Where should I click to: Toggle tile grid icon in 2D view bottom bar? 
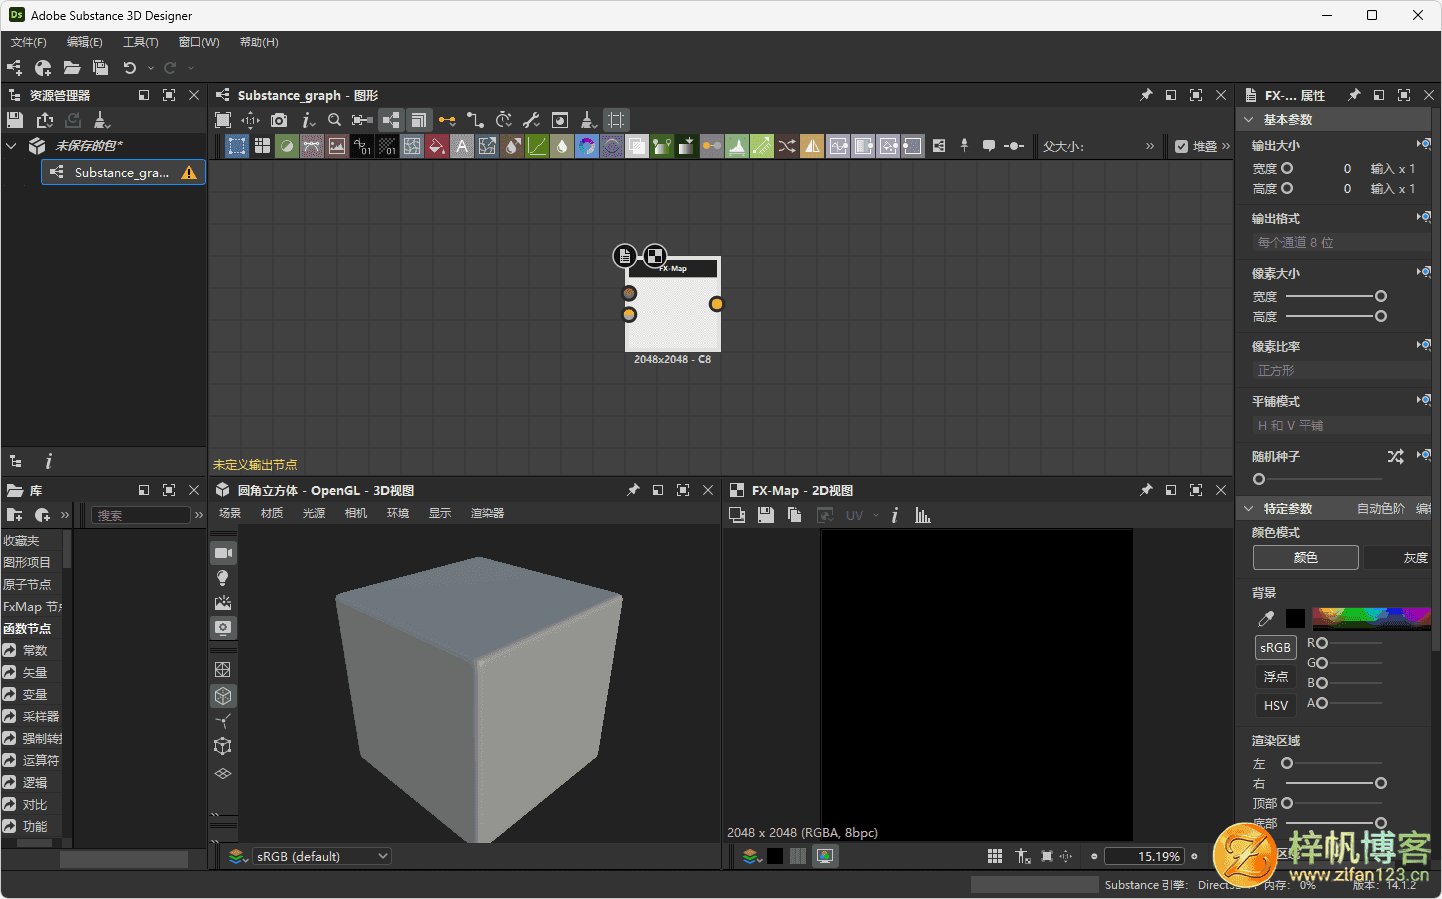click(x=995, y=856)
